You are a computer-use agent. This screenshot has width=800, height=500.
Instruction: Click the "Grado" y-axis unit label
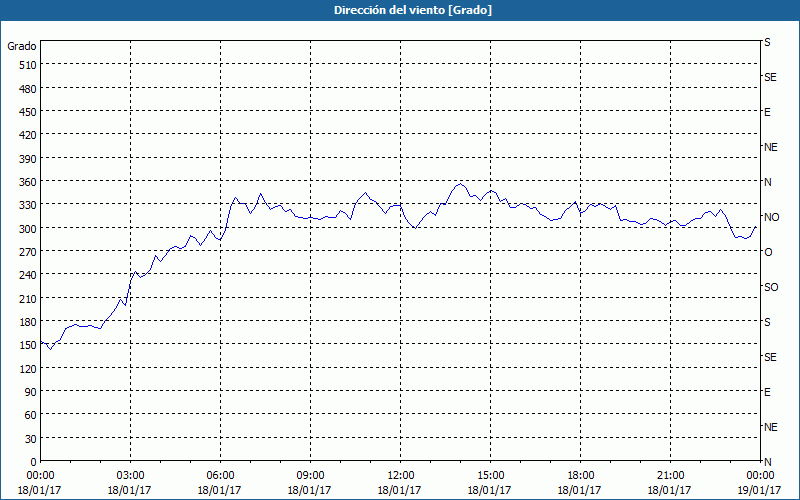point(22,46)
